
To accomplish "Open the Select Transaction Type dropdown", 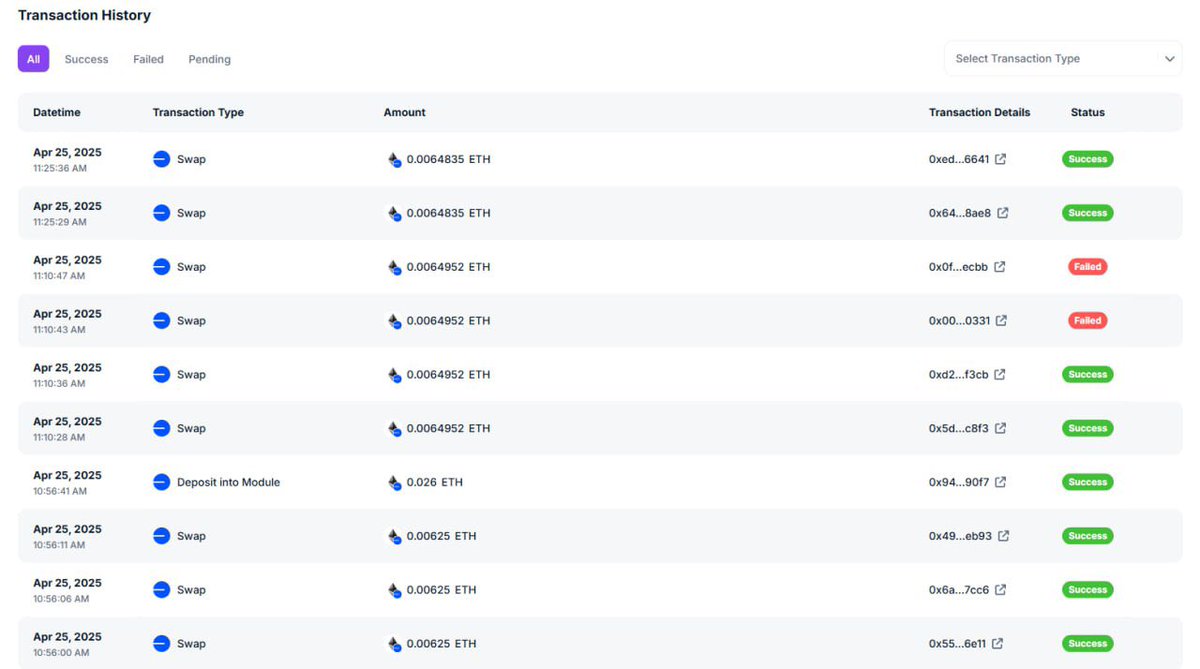I will pyautogui.click(x=1063, y=58).
